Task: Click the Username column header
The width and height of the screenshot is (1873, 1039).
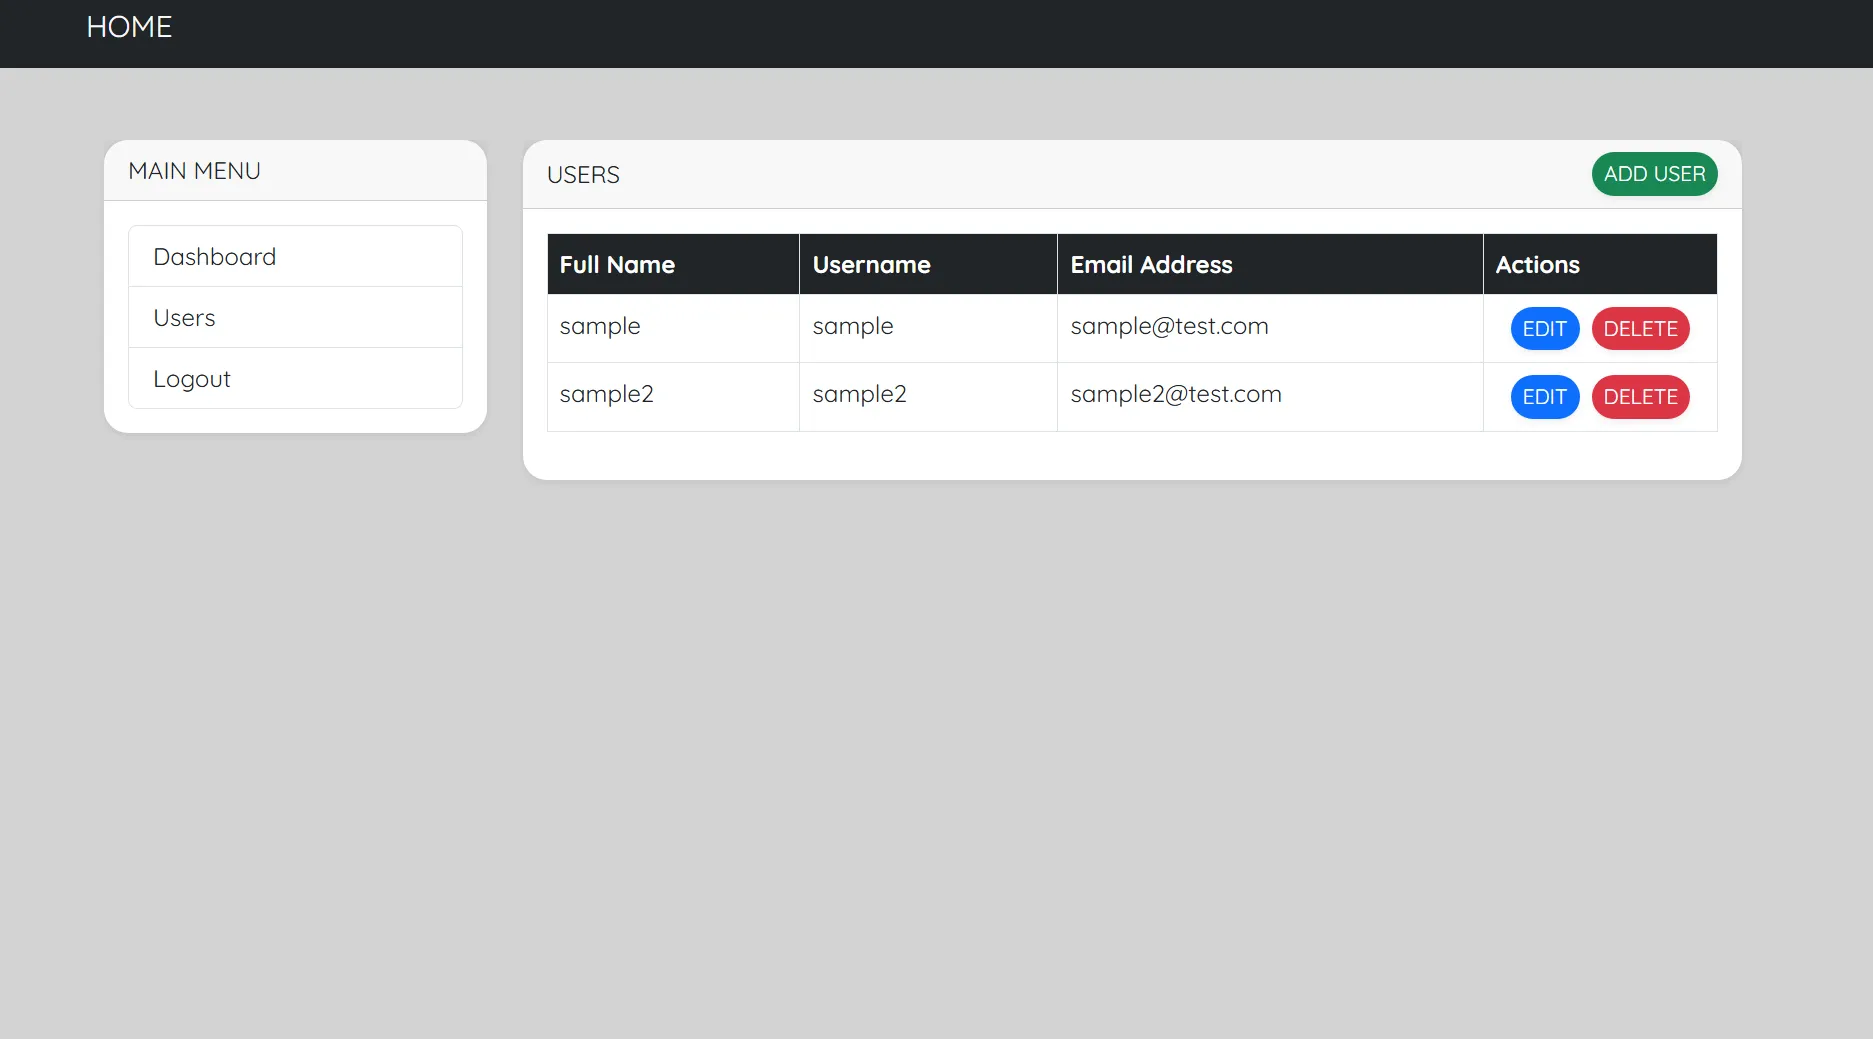Action: click(x=928, y=265)
